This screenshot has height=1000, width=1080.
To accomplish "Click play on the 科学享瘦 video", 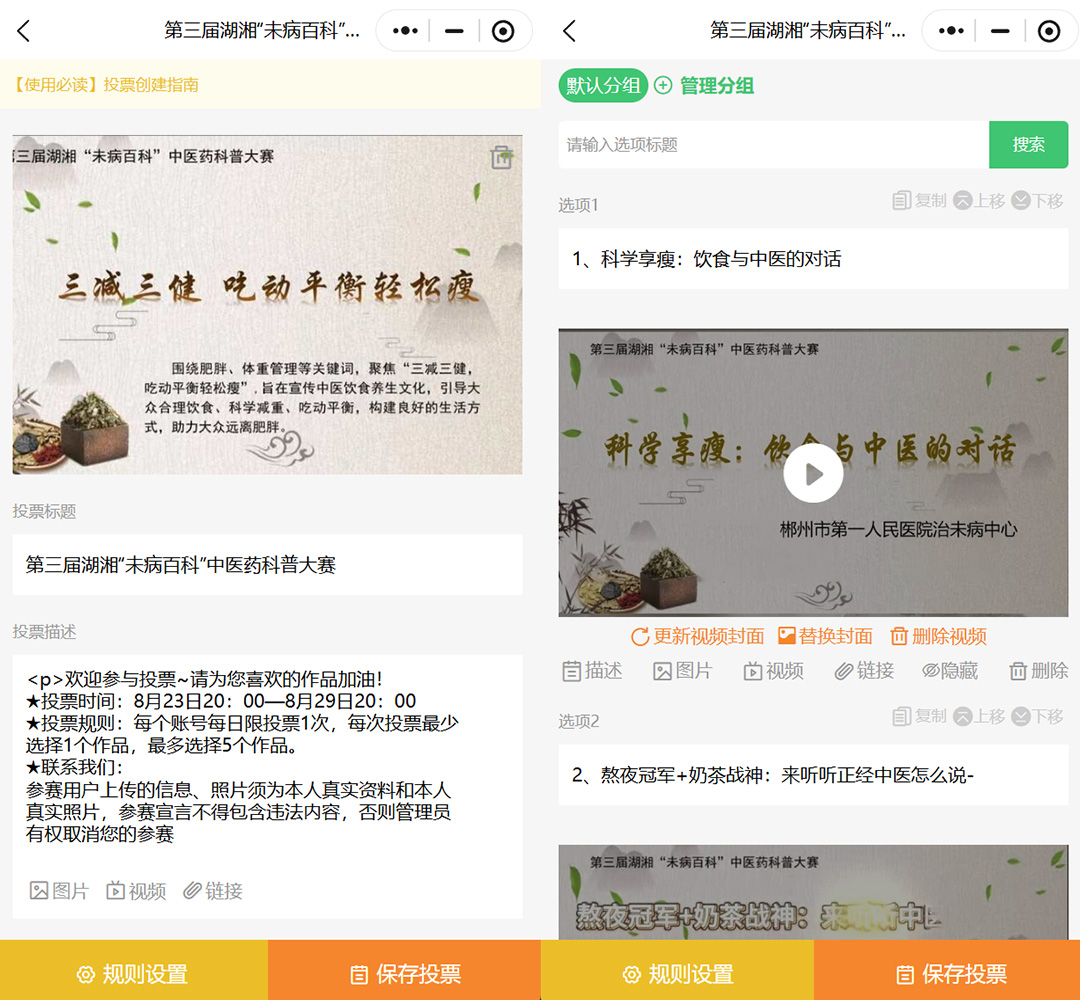I will [x=813, y=473].
